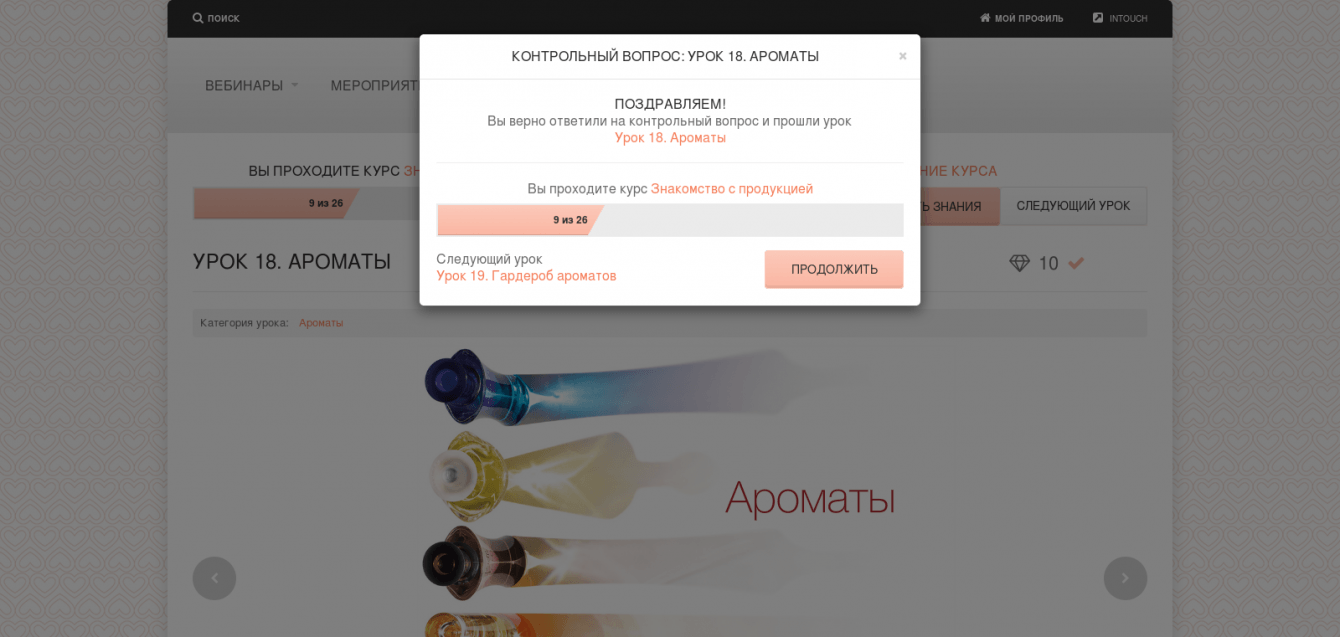
Task: Open the home icon beside Мой профиль
Action: 985,18
